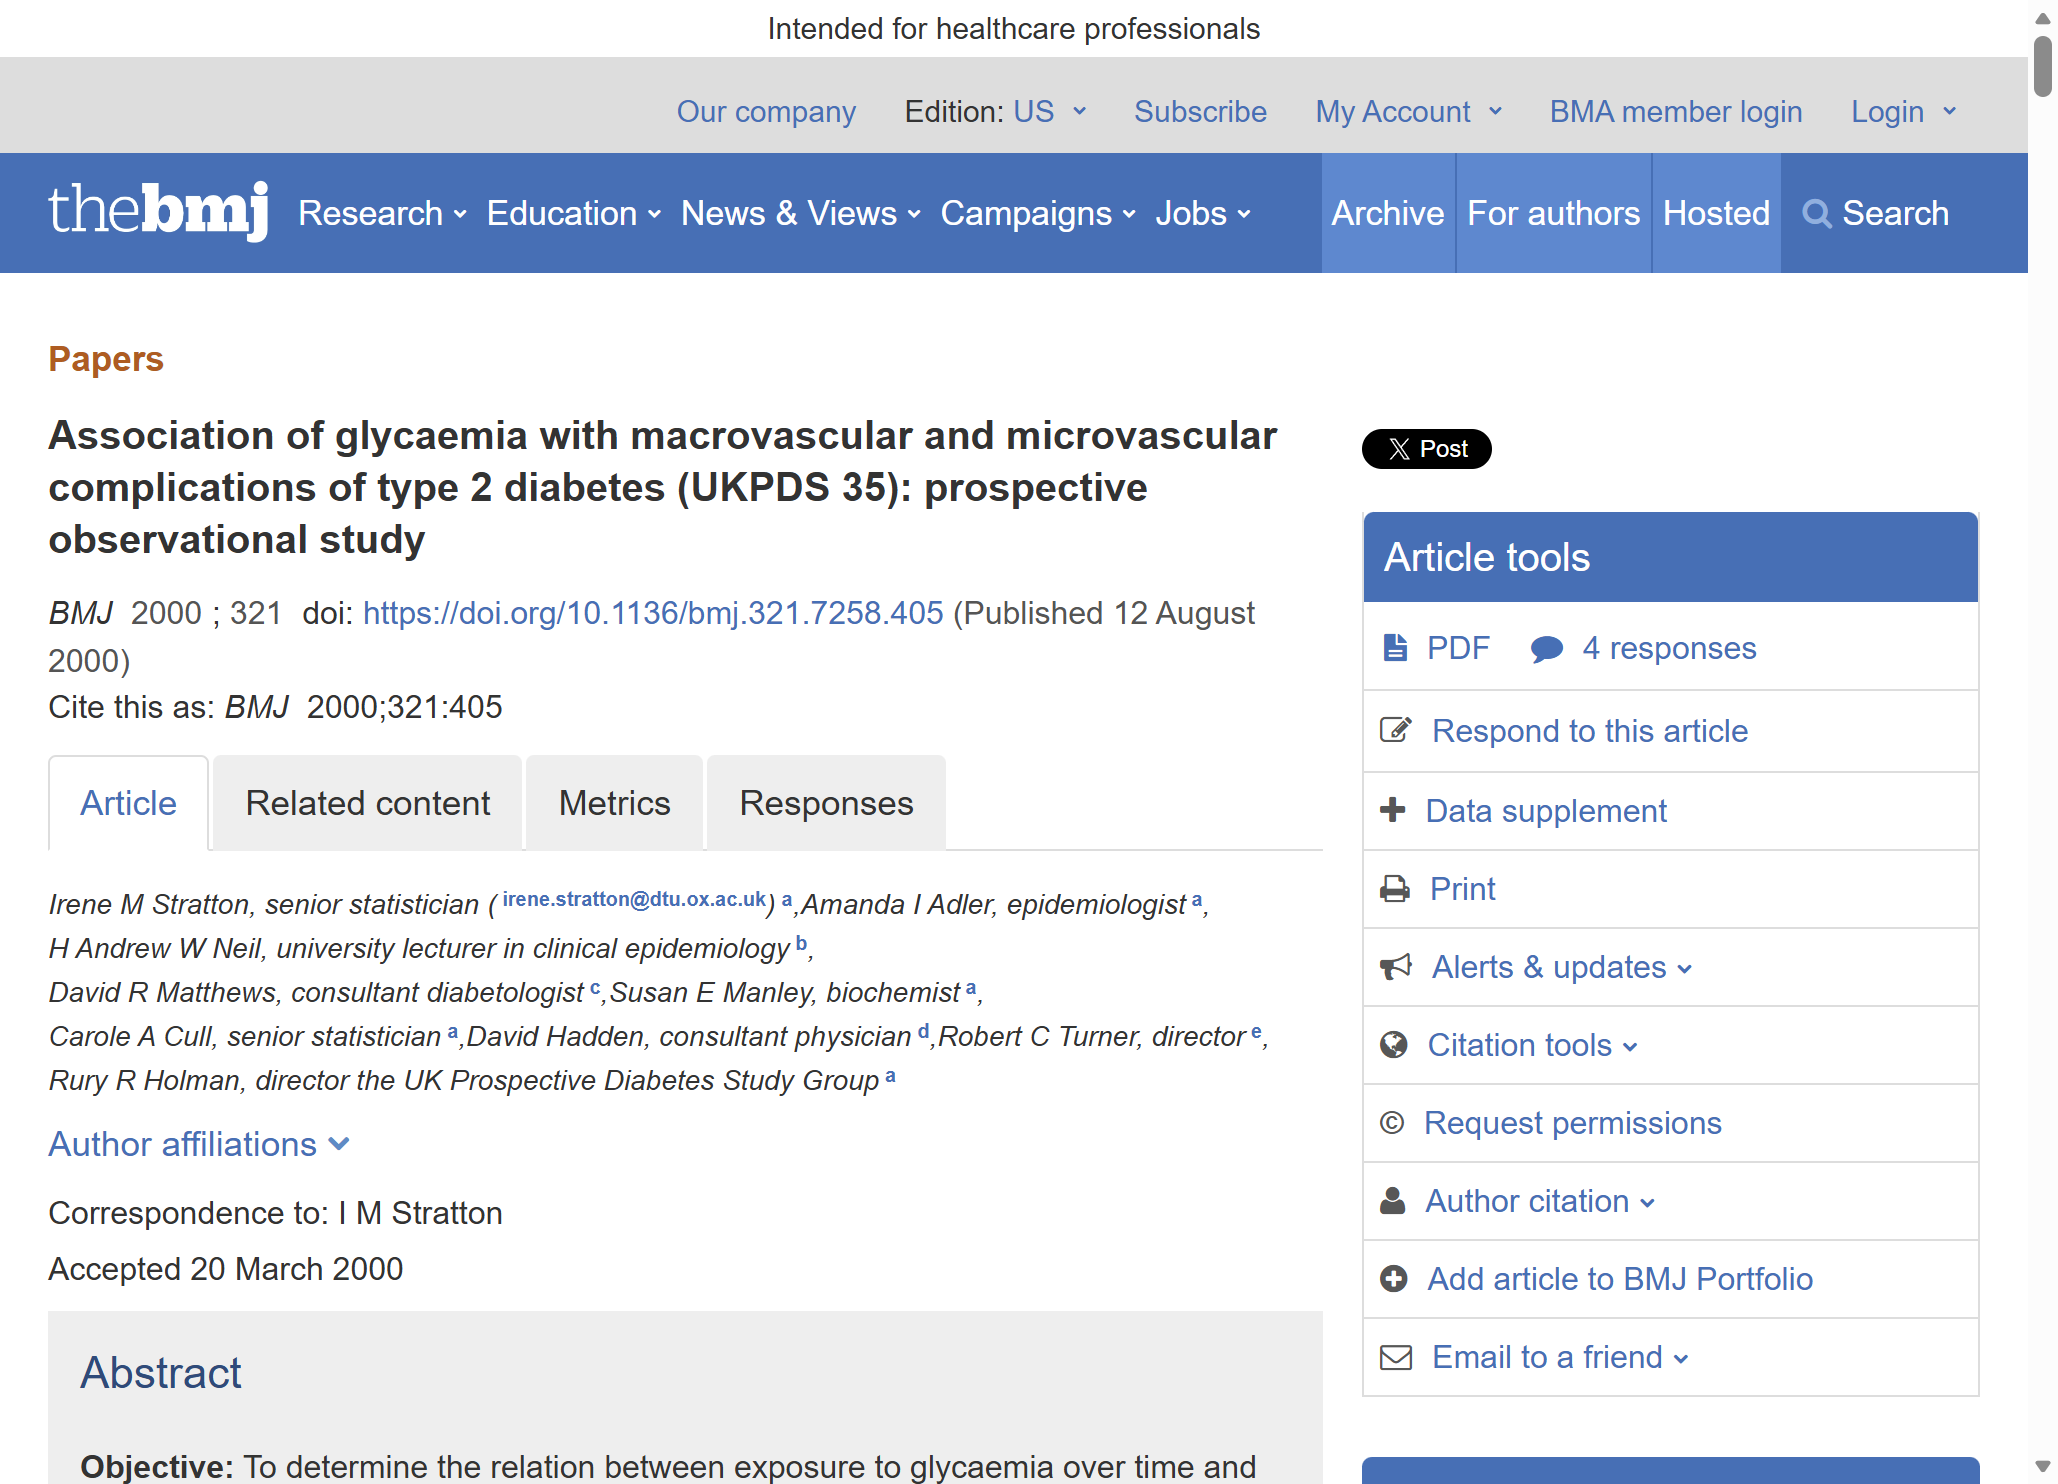Click the thebmj logo
This screenshot has height=1484, width=2058.
point(159,211)
